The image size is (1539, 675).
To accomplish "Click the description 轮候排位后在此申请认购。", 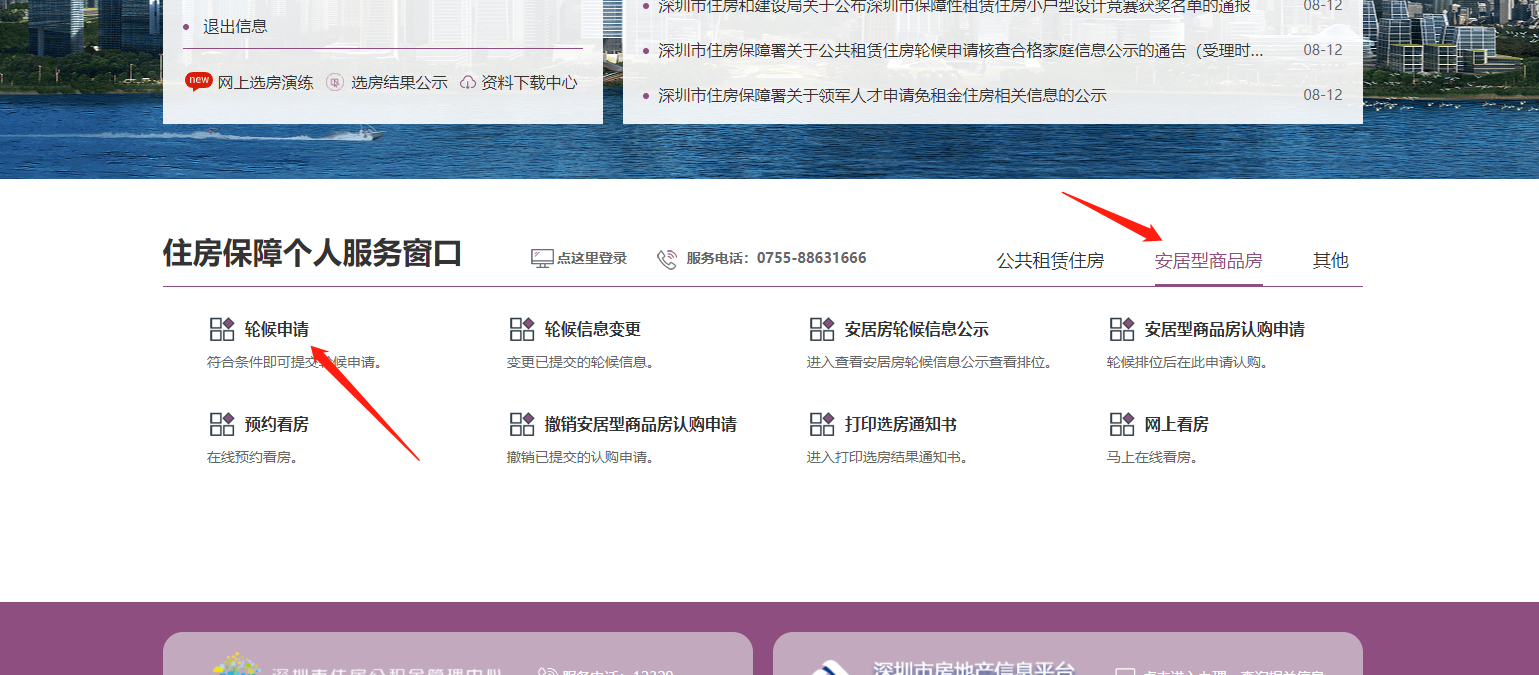I will pyautogui.click(x=1188, y=362).
